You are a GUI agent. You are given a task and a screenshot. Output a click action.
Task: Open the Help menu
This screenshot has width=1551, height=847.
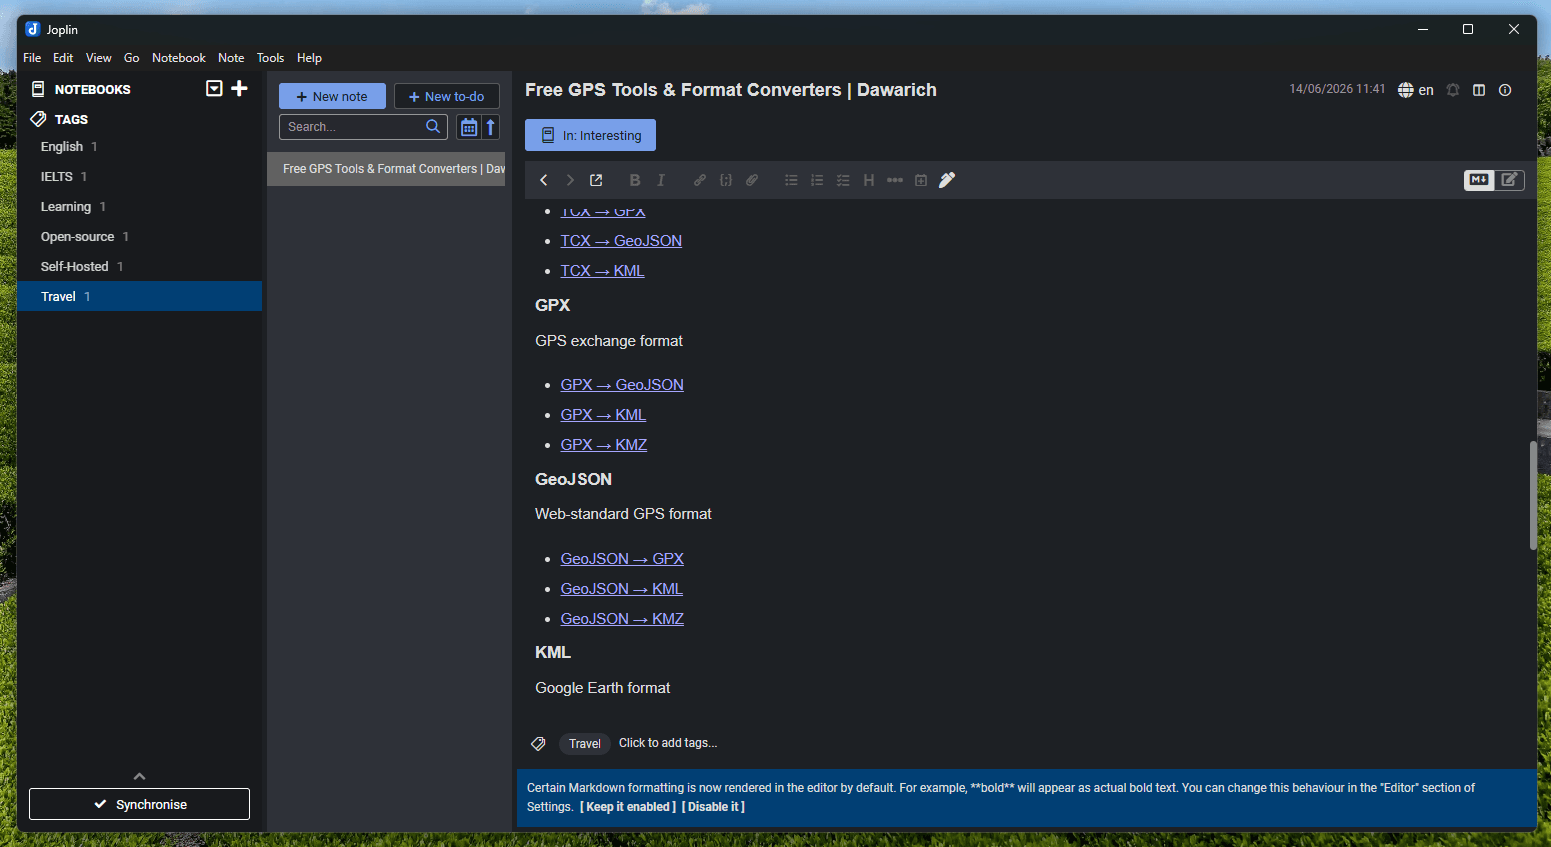tap(309, 58)
